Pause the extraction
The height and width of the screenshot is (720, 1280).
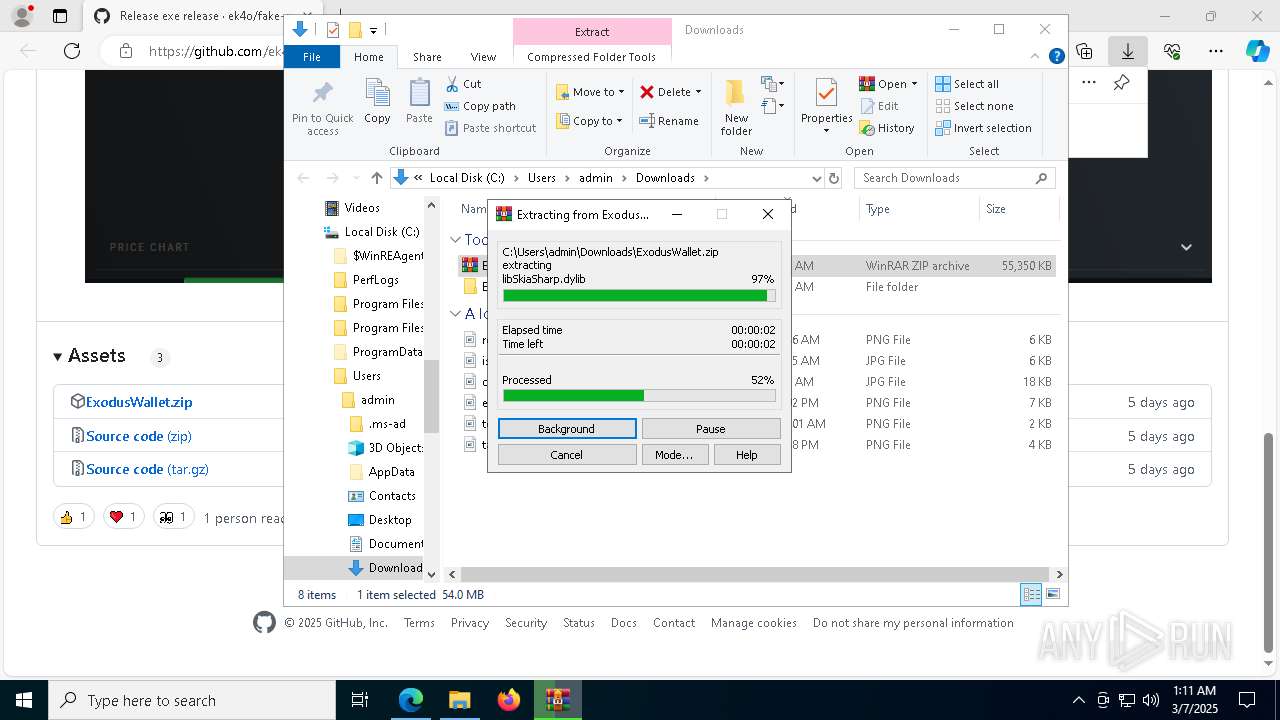[711, 429]
